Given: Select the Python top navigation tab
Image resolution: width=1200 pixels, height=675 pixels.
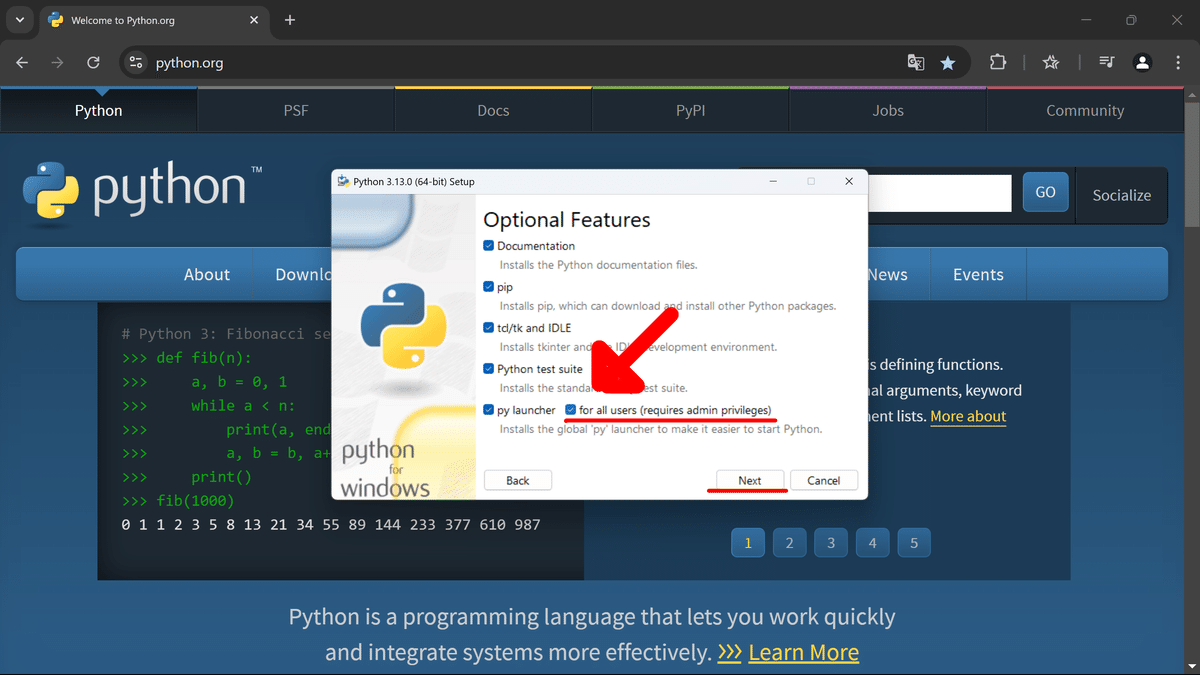Looking at the screenshot, I should [x=99, y=110].
